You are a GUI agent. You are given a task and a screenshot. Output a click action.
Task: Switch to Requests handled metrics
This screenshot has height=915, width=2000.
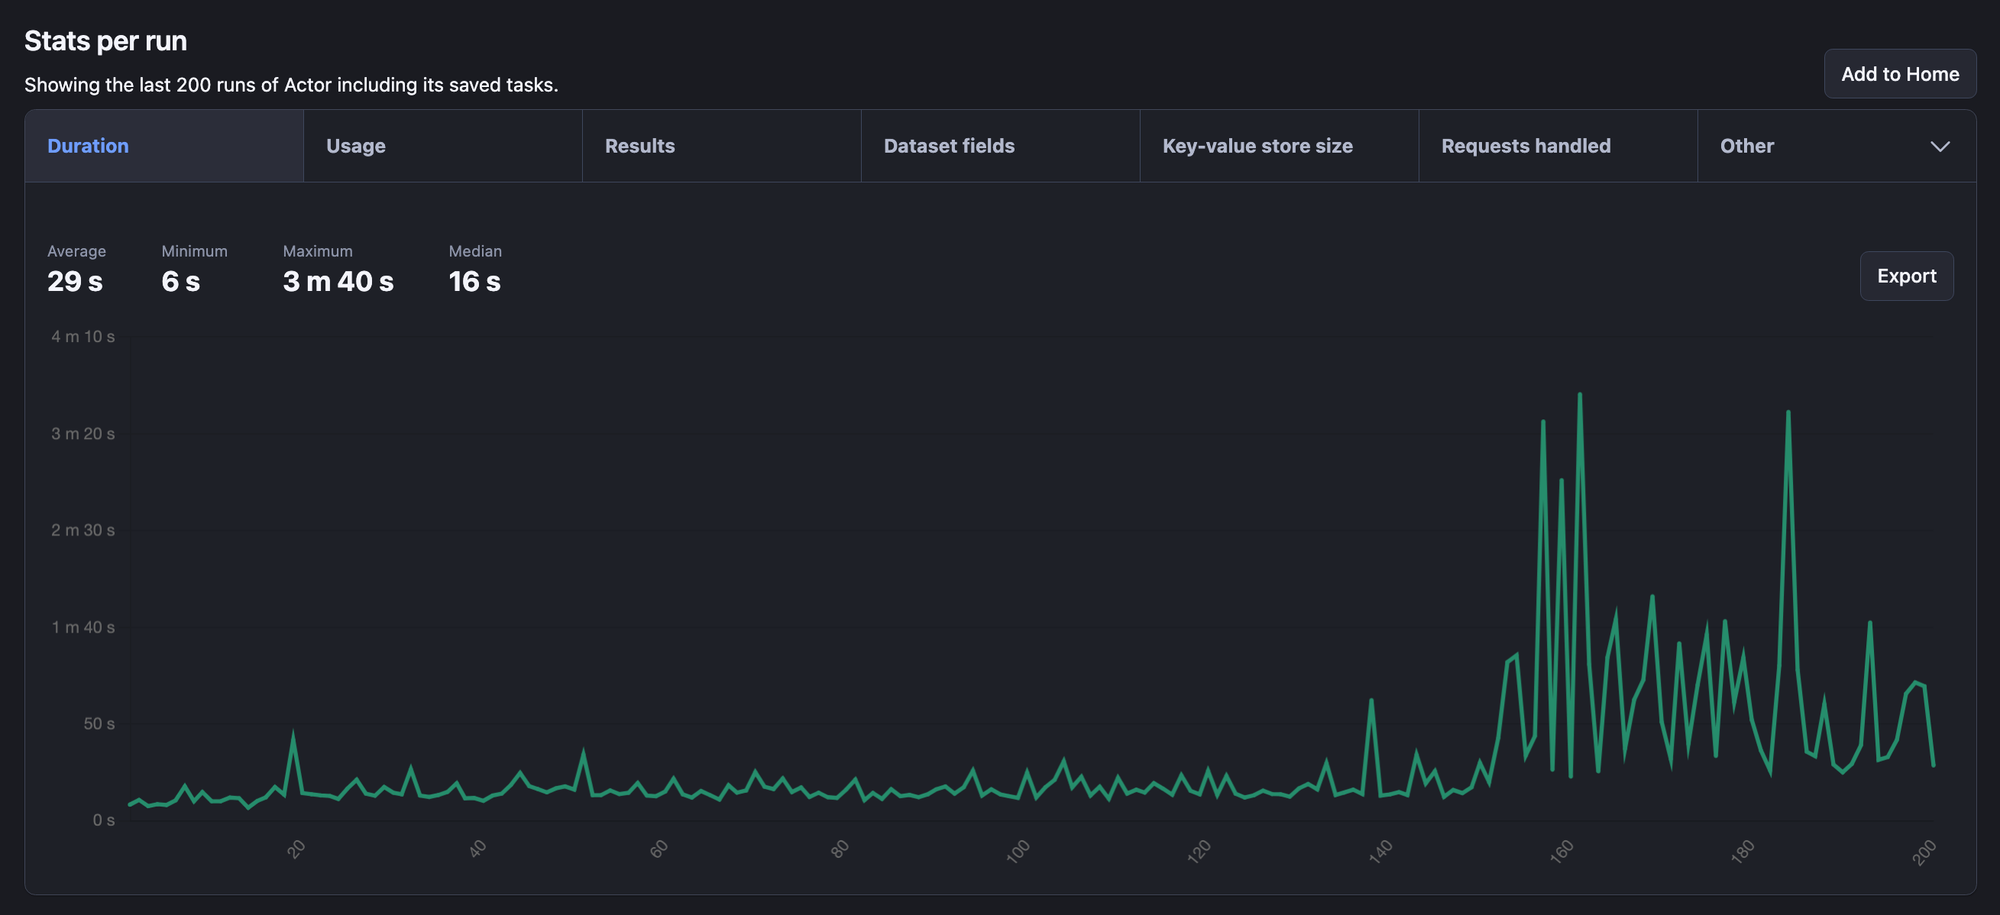pos(1525,146)
